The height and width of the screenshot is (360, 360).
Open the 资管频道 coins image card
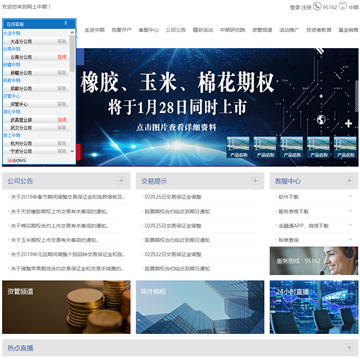pos(66,307)
